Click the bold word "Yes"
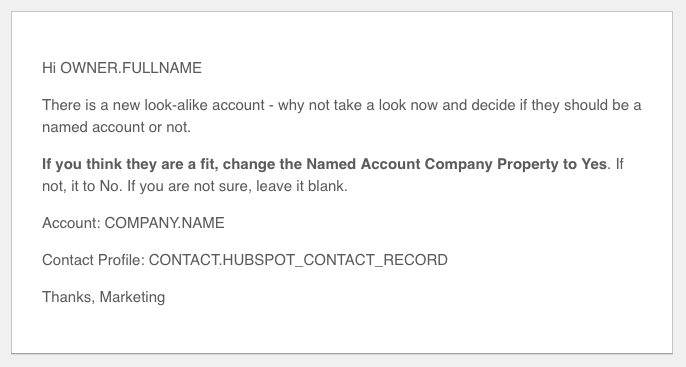686x367 pixels. [594, 164]
